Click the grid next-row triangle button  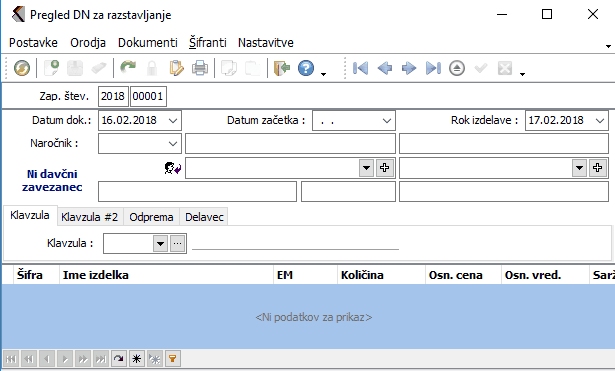point(65,358)
